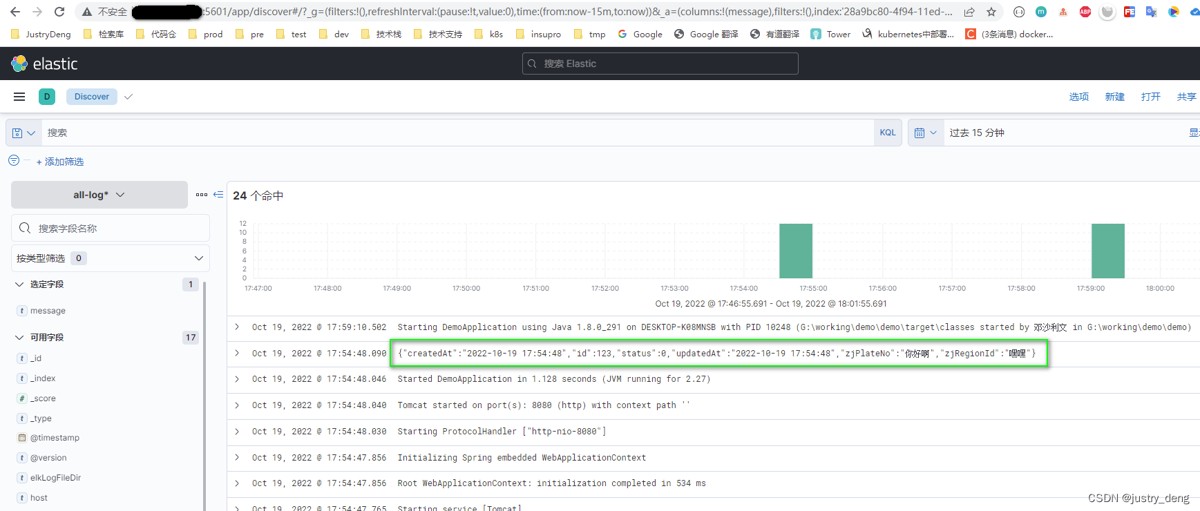Collapse the 选定字段 section

point(19,285)
